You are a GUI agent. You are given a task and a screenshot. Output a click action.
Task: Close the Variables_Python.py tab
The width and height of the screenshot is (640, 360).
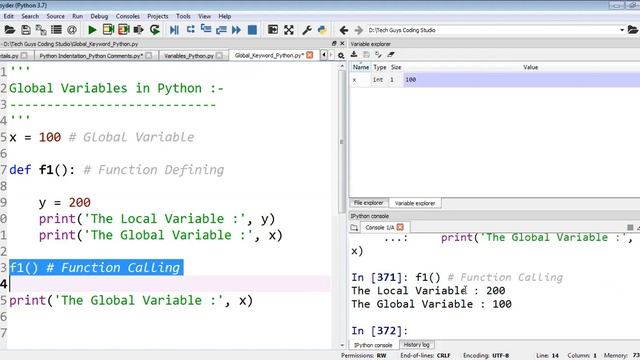point(220,56)
